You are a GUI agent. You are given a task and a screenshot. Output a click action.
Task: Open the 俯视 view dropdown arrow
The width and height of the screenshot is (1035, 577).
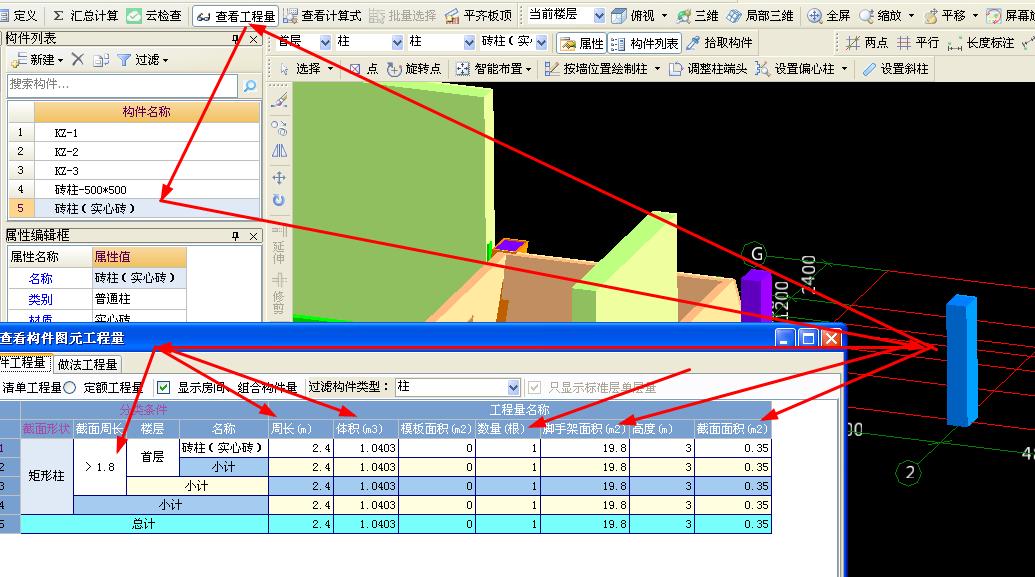664,15
